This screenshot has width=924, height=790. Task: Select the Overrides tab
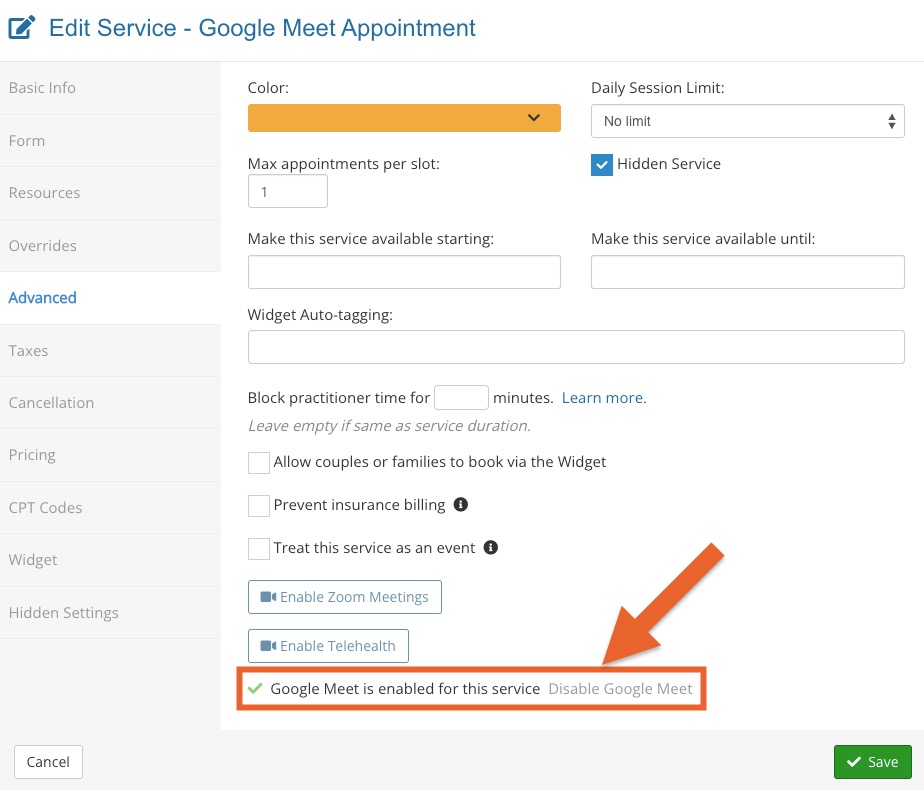[x=110, y=246]
